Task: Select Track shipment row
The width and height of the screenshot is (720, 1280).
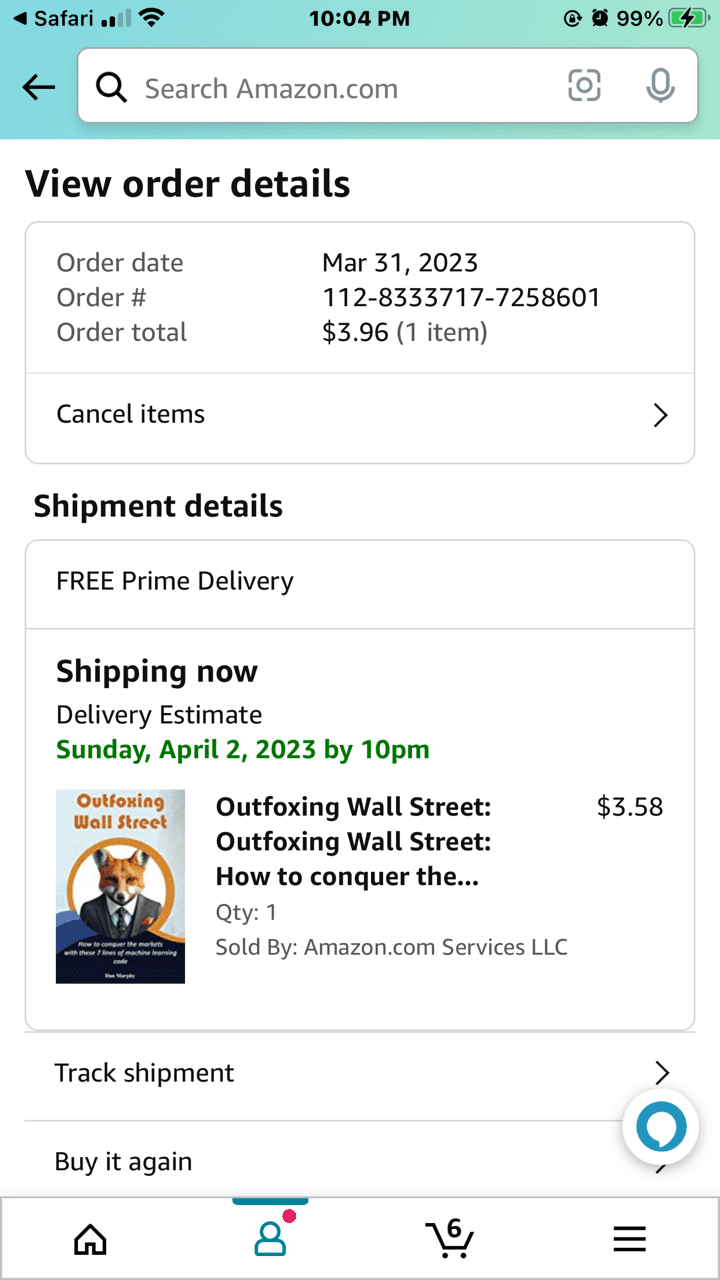Action: point(144,1073)
